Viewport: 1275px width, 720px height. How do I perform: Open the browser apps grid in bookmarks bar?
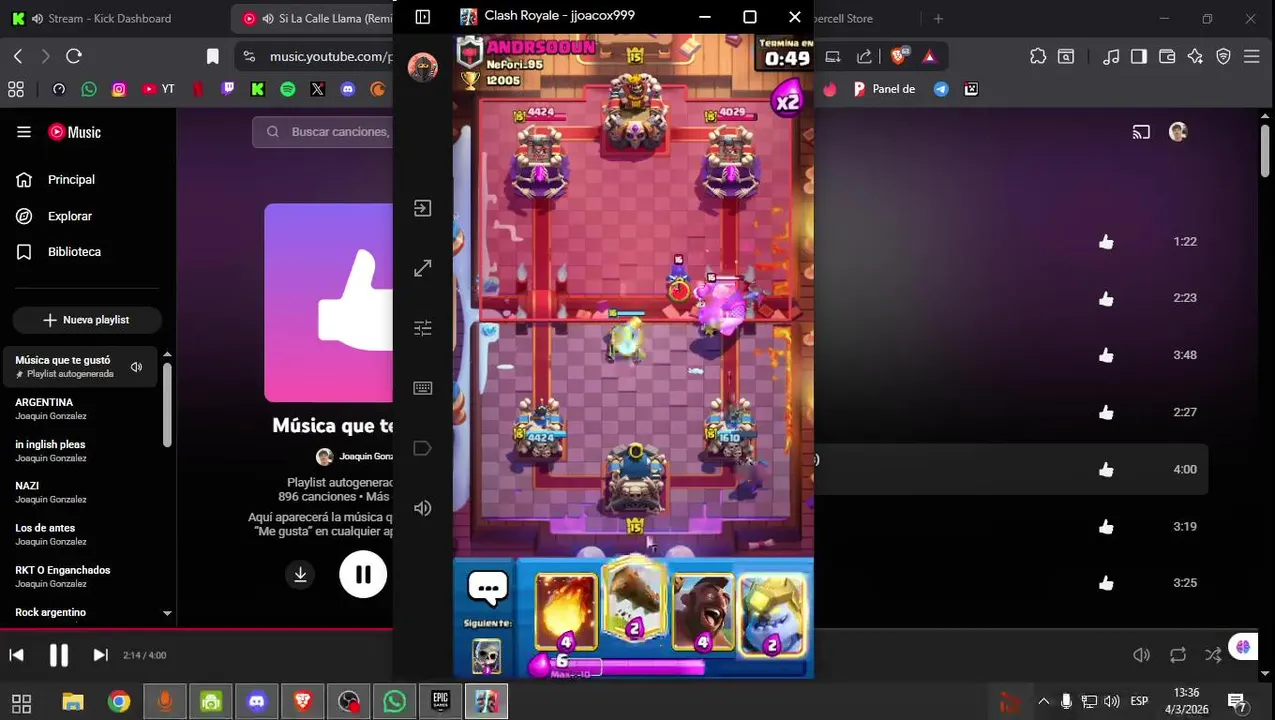[x=16, y=89]
